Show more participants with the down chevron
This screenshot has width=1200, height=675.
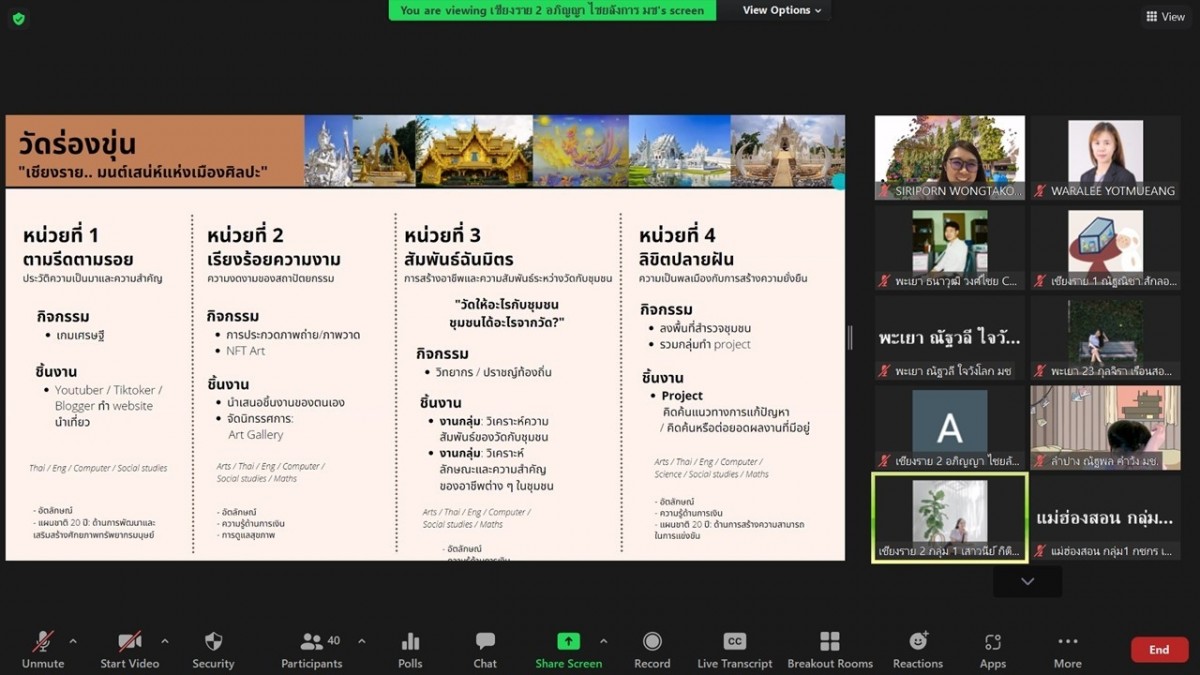click(x=1027, y=582)
